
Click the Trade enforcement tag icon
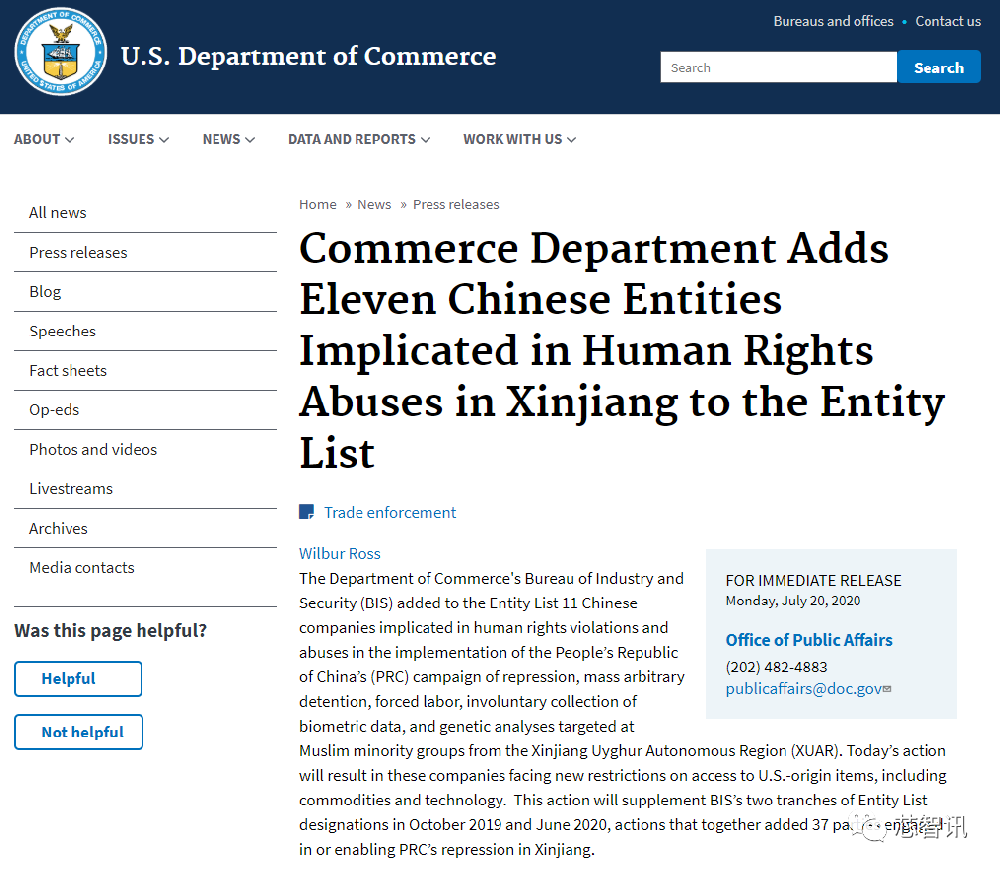307,512
